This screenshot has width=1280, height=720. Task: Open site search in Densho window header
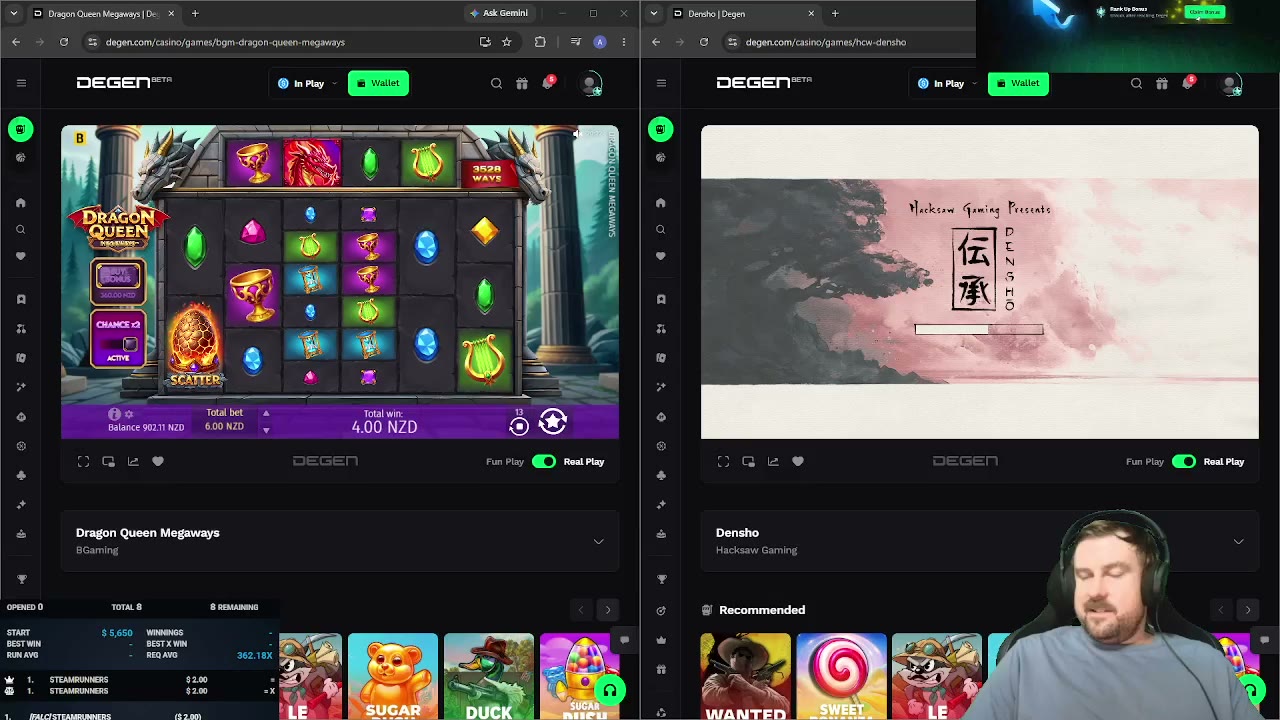1136,83
